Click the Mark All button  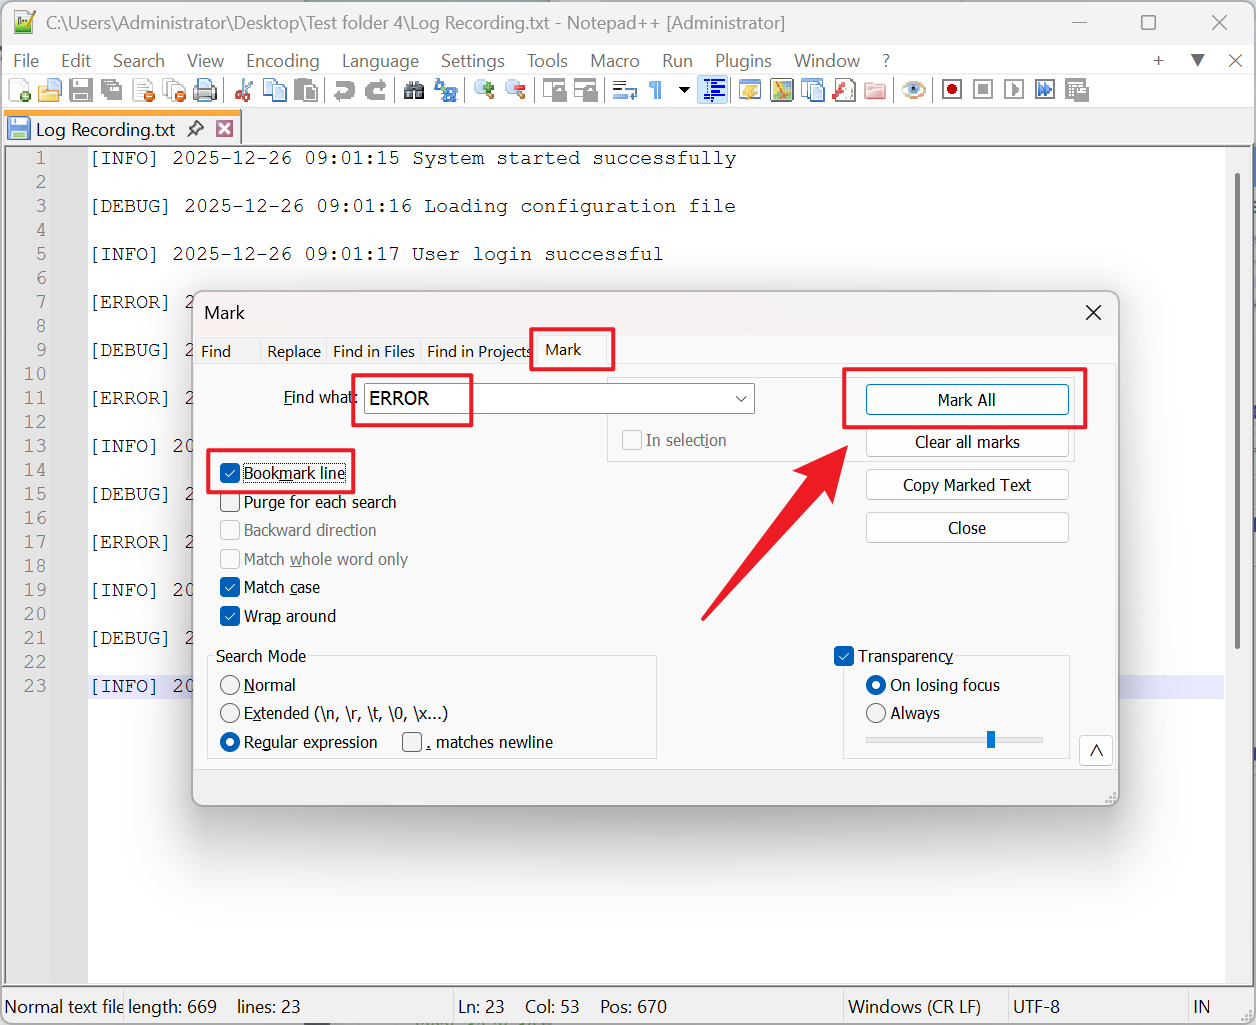(967, 400)
